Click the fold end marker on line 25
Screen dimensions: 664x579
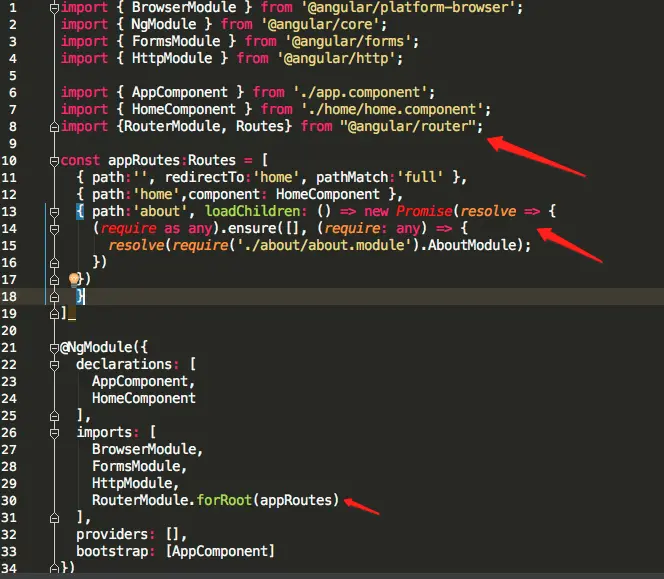pyautogui.click(x=54, y=416)
